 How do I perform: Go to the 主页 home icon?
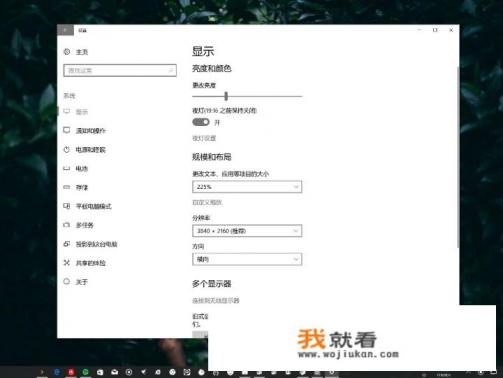[x=67, y=52]
